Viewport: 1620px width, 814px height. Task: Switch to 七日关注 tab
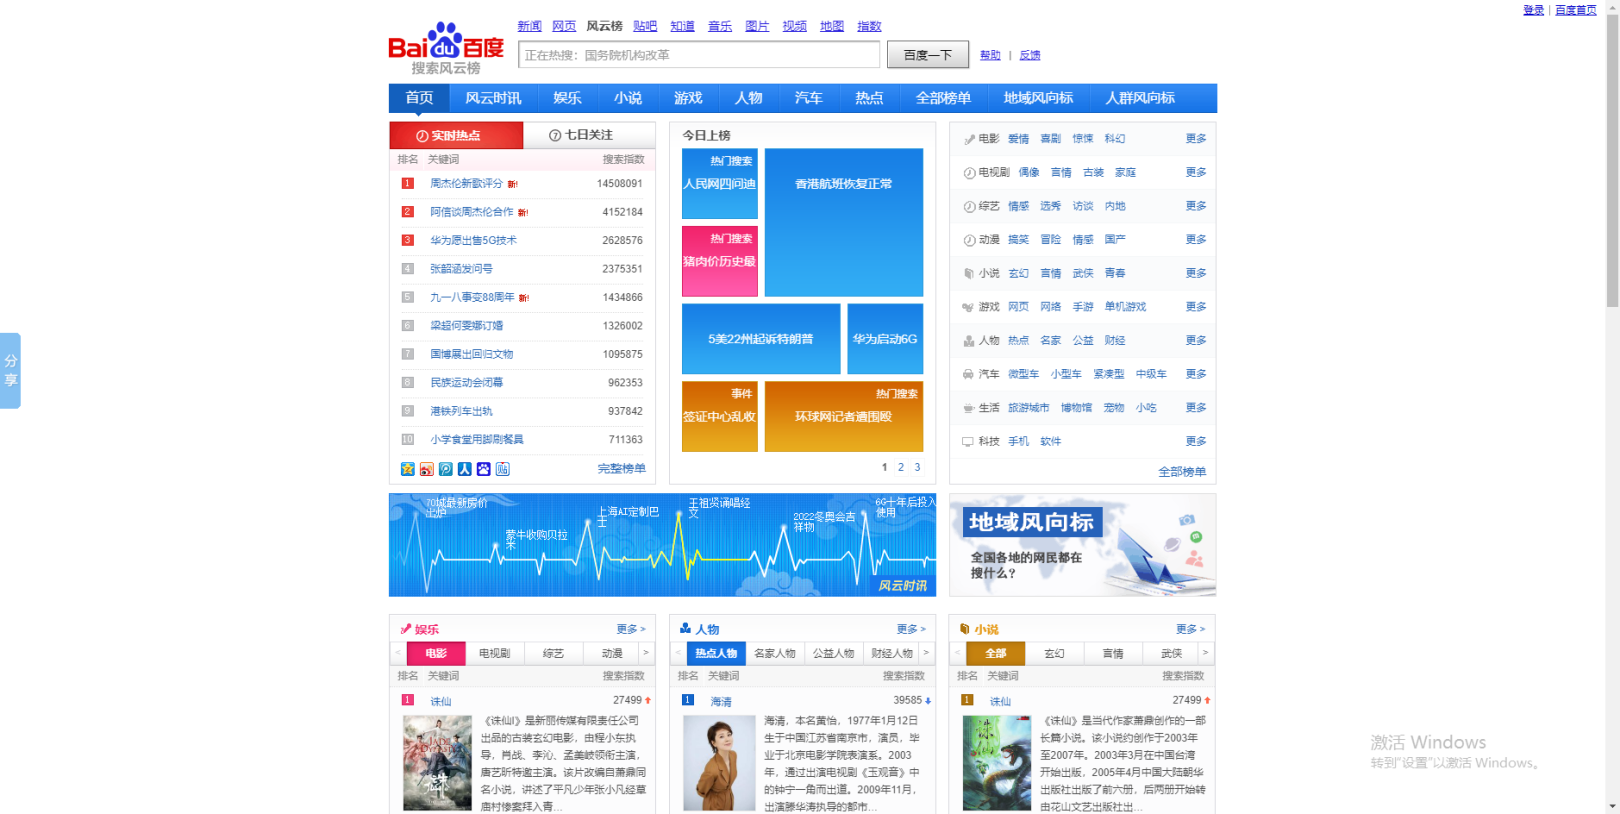tap(588, 135)
